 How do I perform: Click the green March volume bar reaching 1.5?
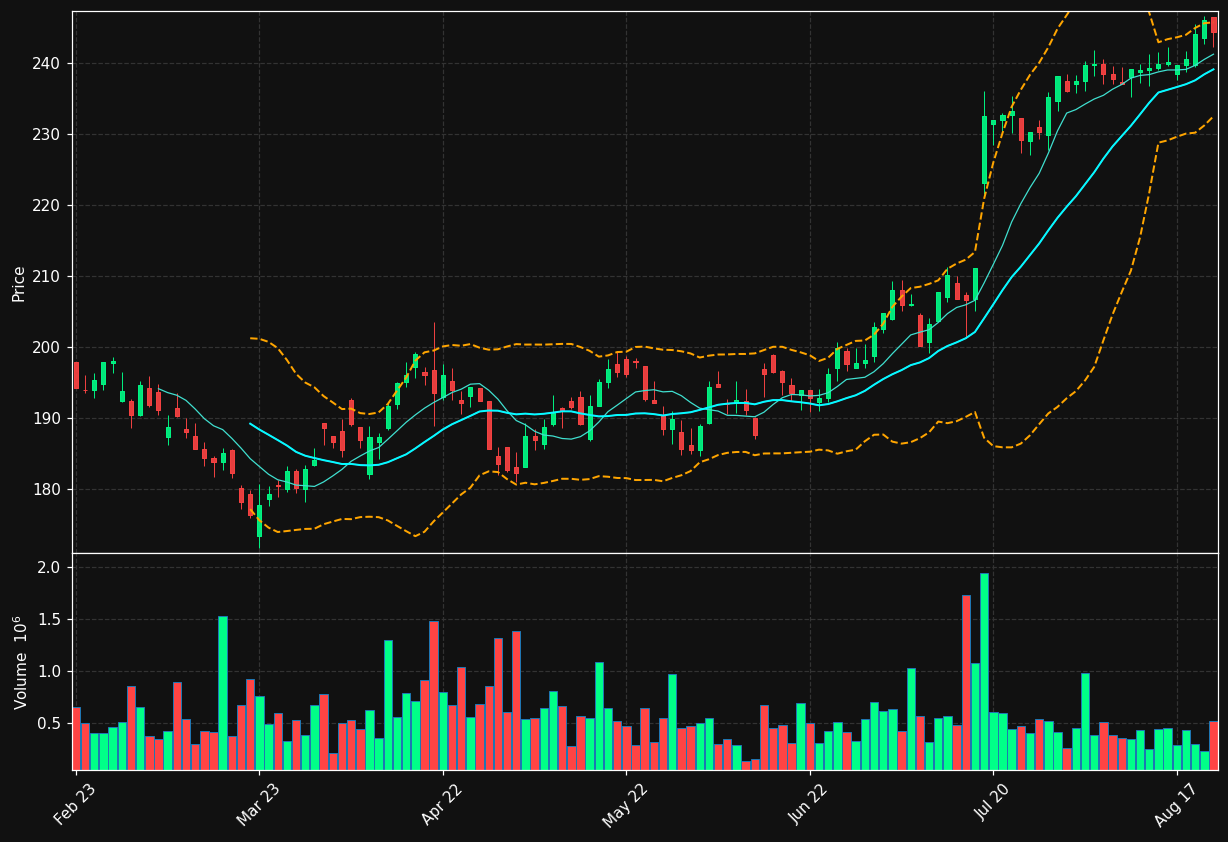click(223, 693)
